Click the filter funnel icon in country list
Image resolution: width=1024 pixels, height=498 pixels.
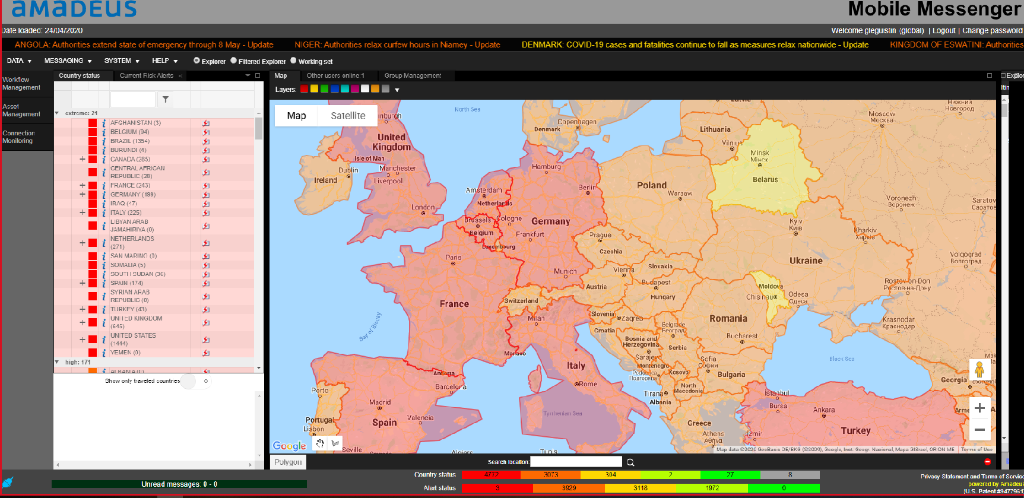(x=166, y=99)
